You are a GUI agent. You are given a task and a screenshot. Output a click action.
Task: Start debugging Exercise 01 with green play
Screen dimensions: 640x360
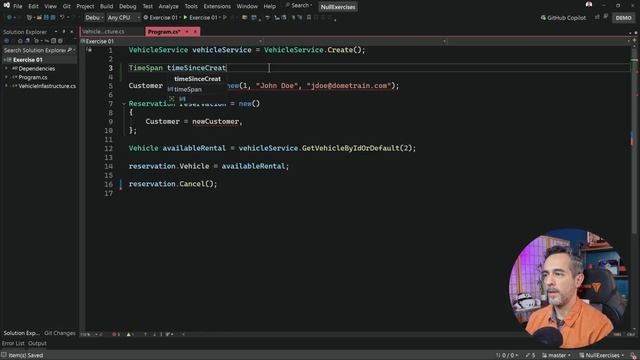[x=200, y=18]
